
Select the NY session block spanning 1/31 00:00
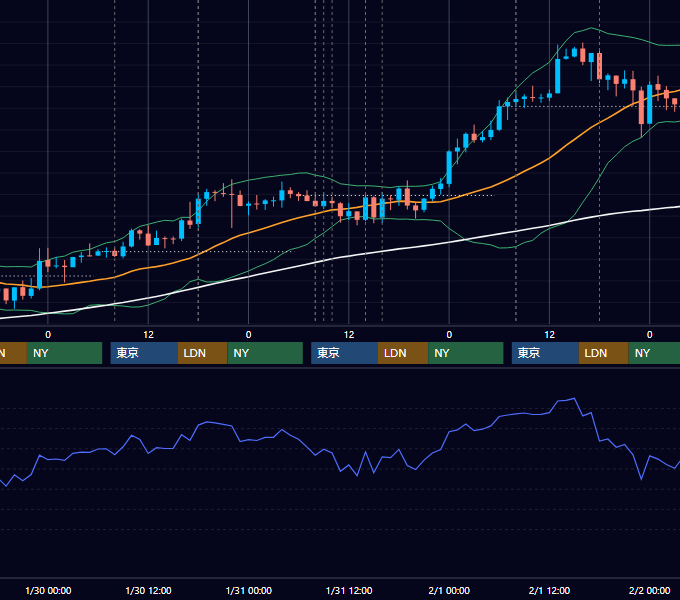(x=265, y=353)
